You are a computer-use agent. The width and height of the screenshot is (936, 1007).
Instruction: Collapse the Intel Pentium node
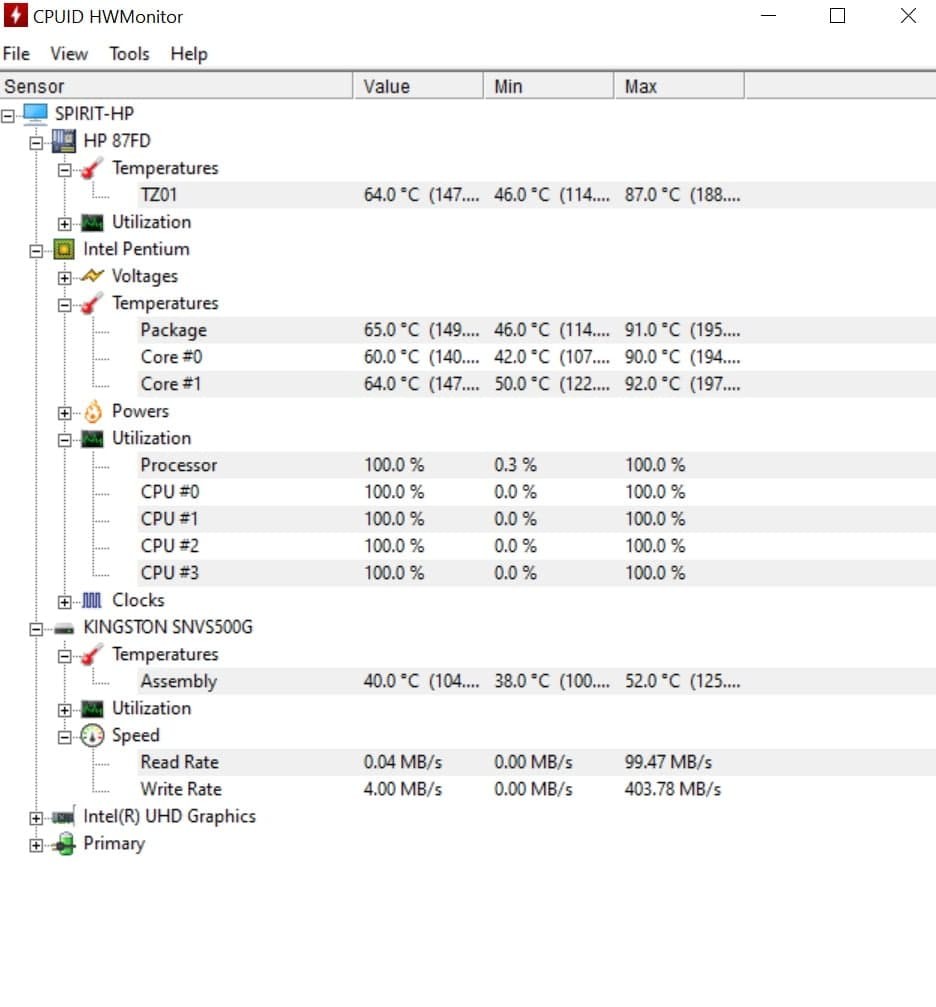pyautogui.click(x=36, y=251)
